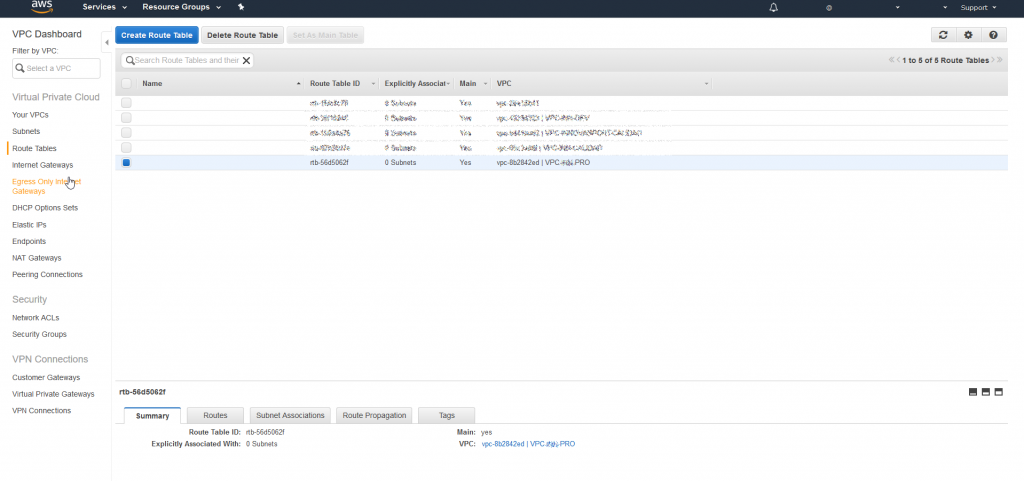Maximize the details pane using rightmost layout icon
The height and width of the screenshot is (481, 1024).
coord(997,392)
